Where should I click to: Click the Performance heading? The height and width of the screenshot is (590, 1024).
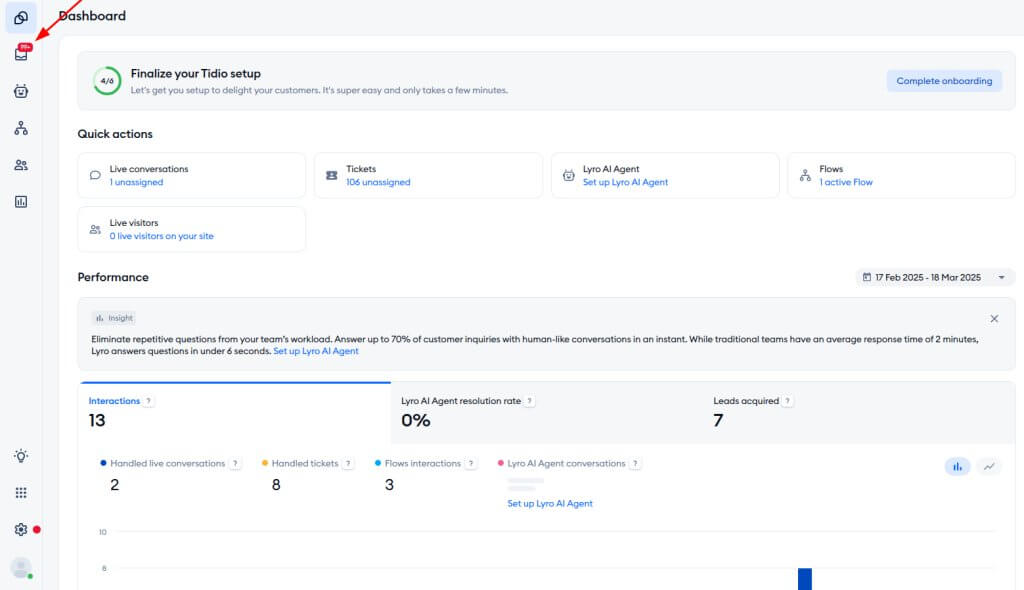(x=113, y=277)
